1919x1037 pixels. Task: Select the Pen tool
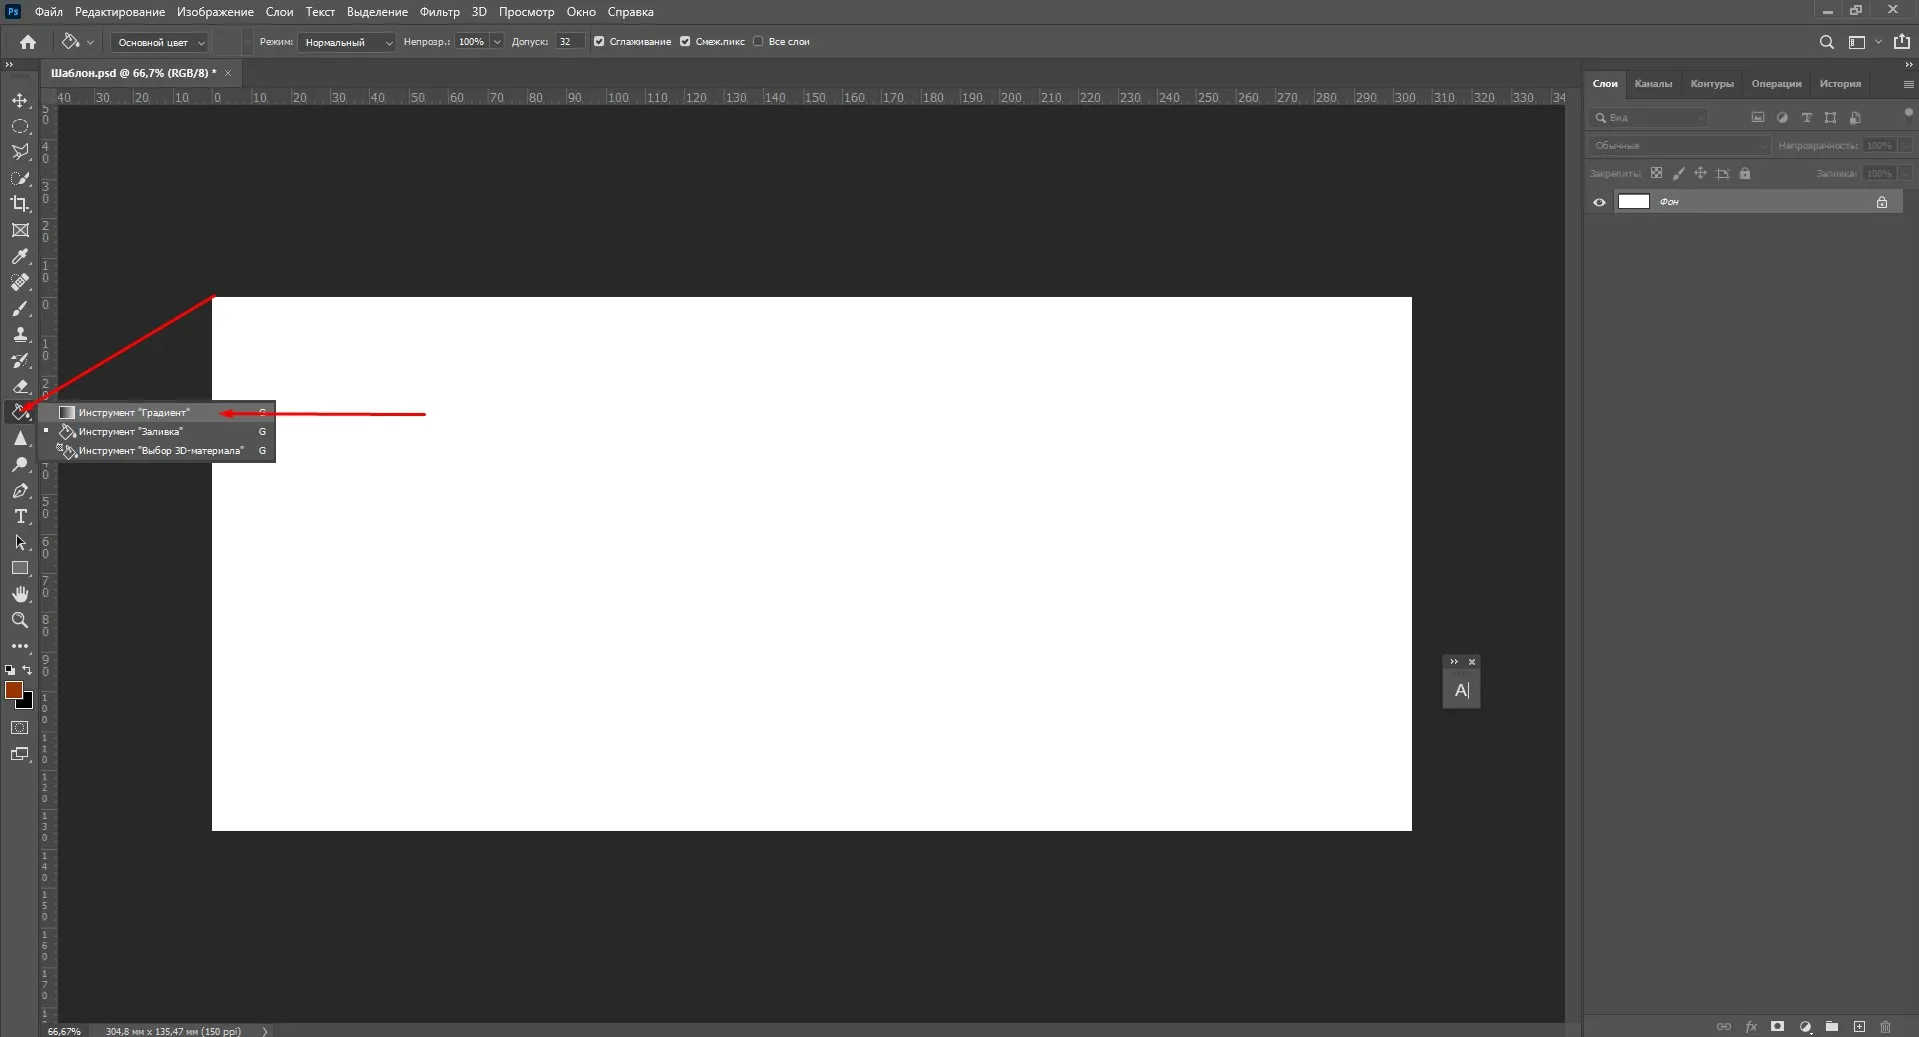point(20,490)
